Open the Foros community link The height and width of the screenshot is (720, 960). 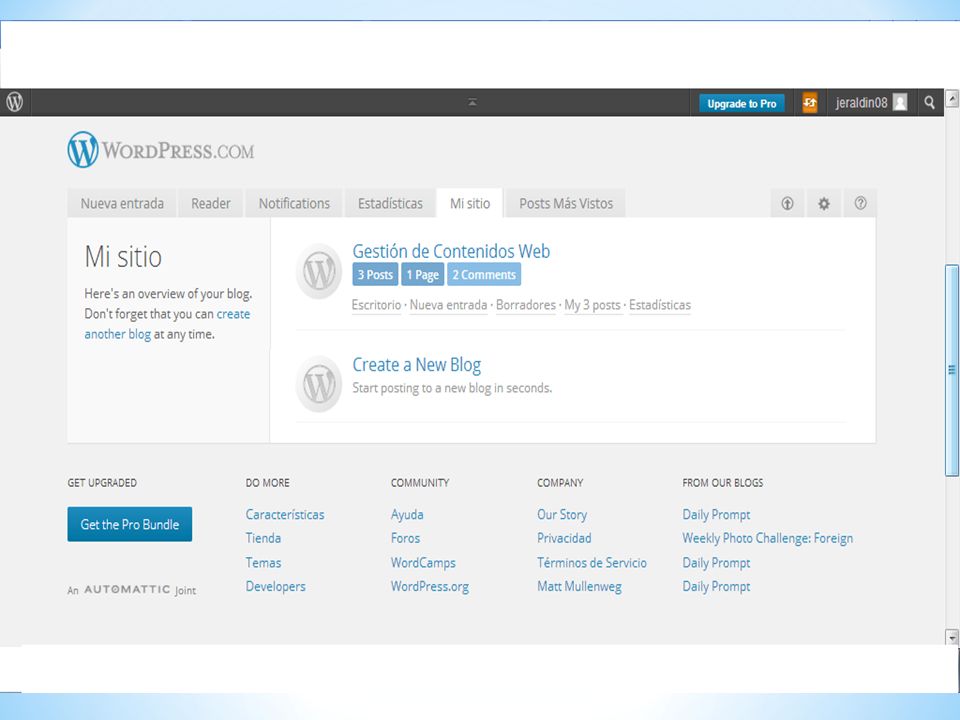point(405,538)
